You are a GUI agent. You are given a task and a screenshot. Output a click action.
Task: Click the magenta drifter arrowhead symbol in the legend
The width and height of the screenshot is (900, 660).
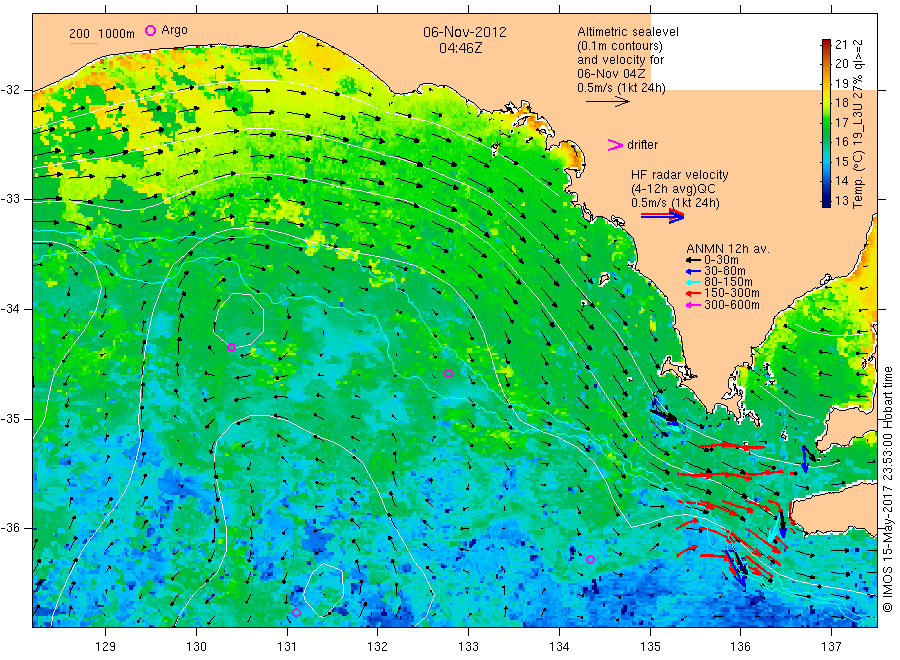615,145
